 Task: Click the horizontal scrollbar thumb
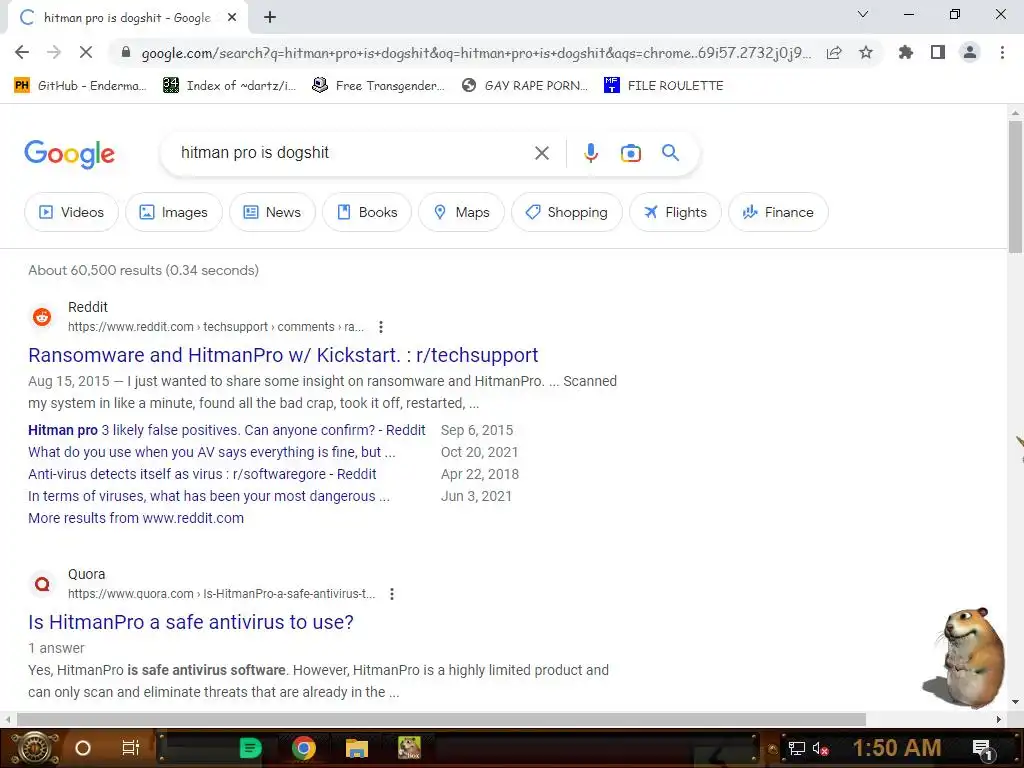(441, 719)
